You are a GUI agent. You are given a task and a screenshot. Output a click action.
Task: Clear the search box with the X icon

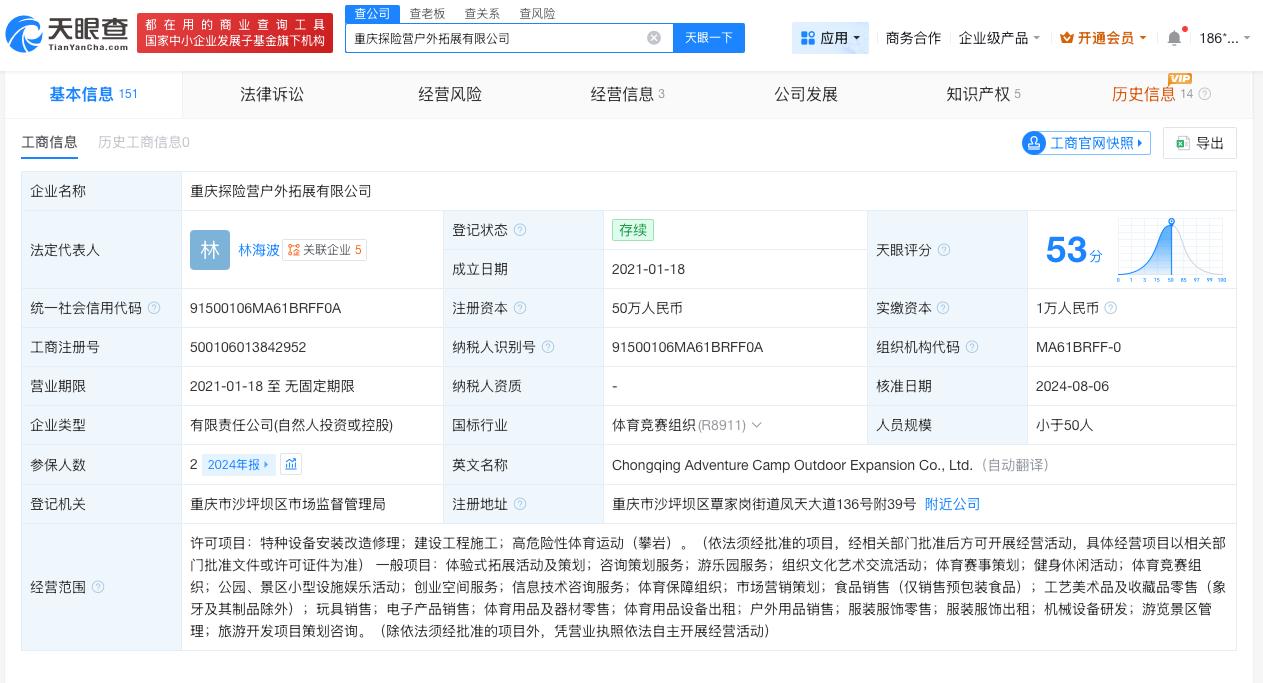[x=654, y=38]
